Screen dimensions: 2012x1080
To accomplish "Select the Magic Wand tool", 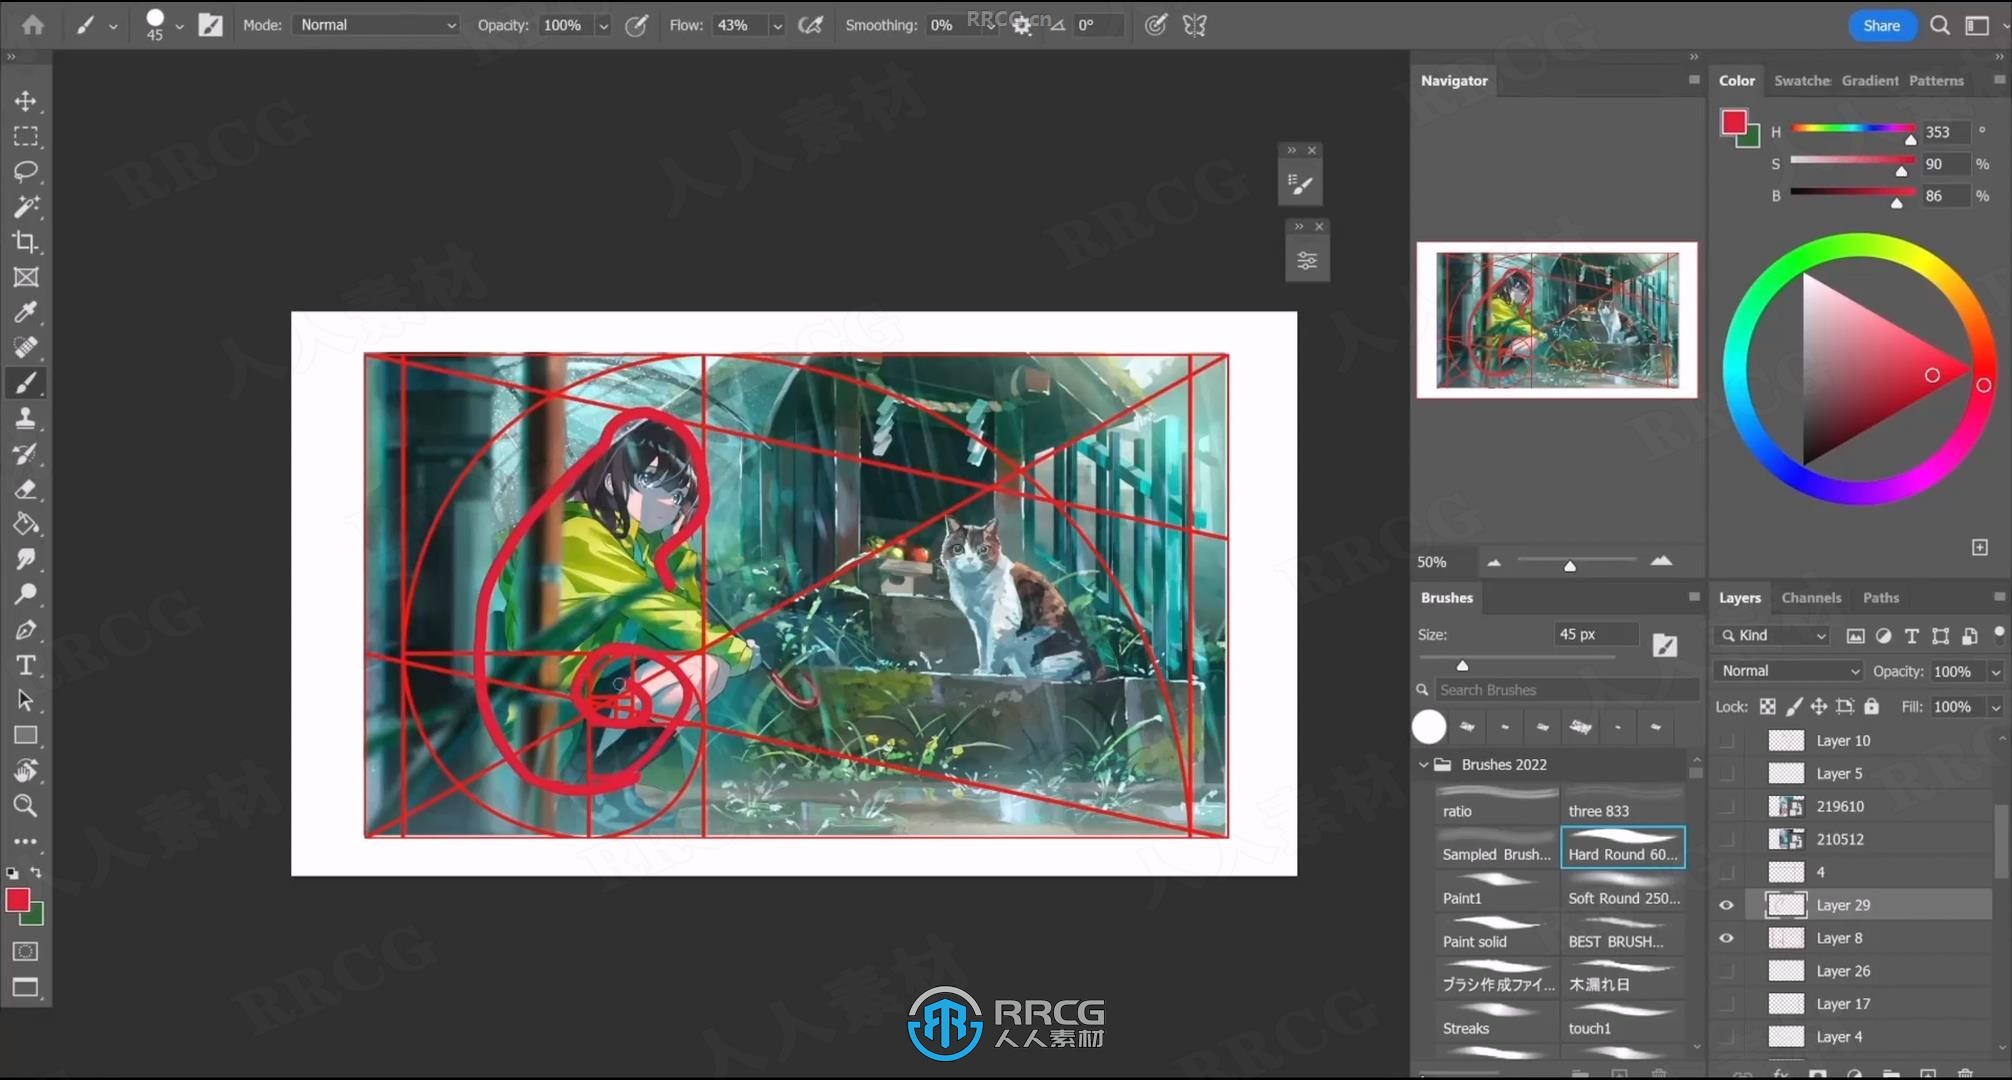I will tap(26, 206).
